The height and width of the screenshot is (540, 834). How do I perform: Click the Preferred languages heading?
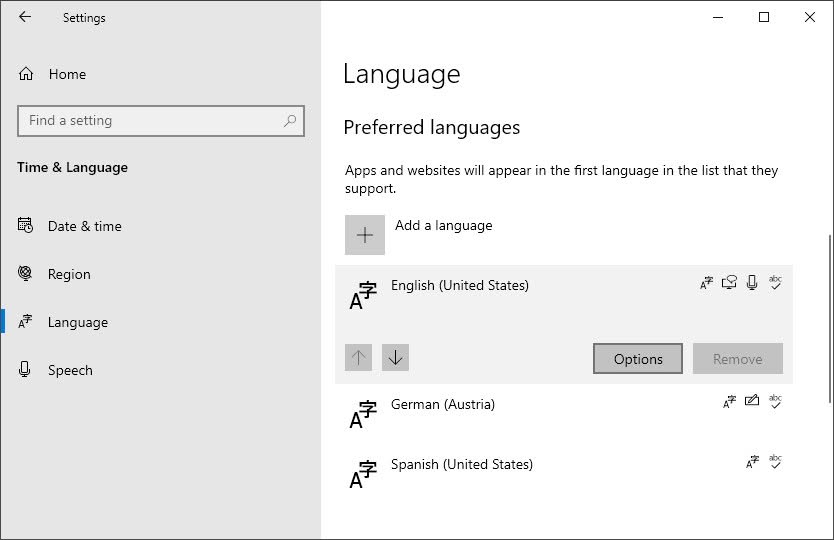click(x=431, y=128)
